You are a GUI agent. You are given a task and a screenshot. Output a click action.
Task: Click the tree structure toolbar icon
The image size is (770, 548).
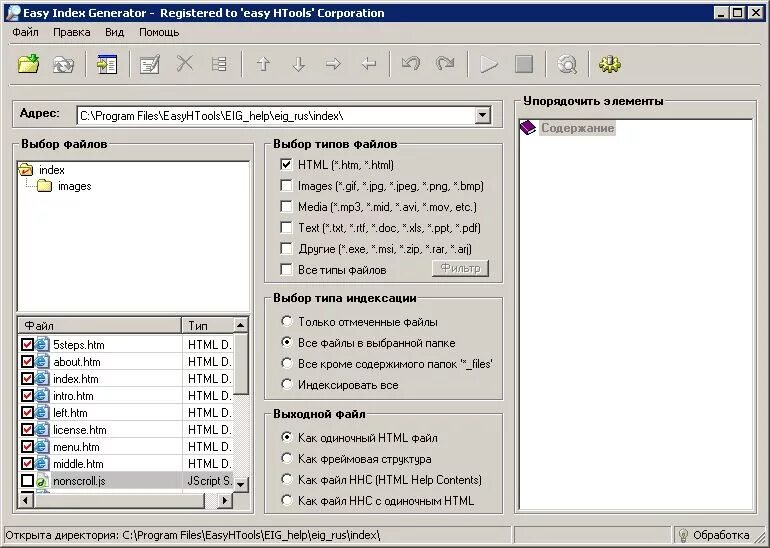tap(219, 64)
